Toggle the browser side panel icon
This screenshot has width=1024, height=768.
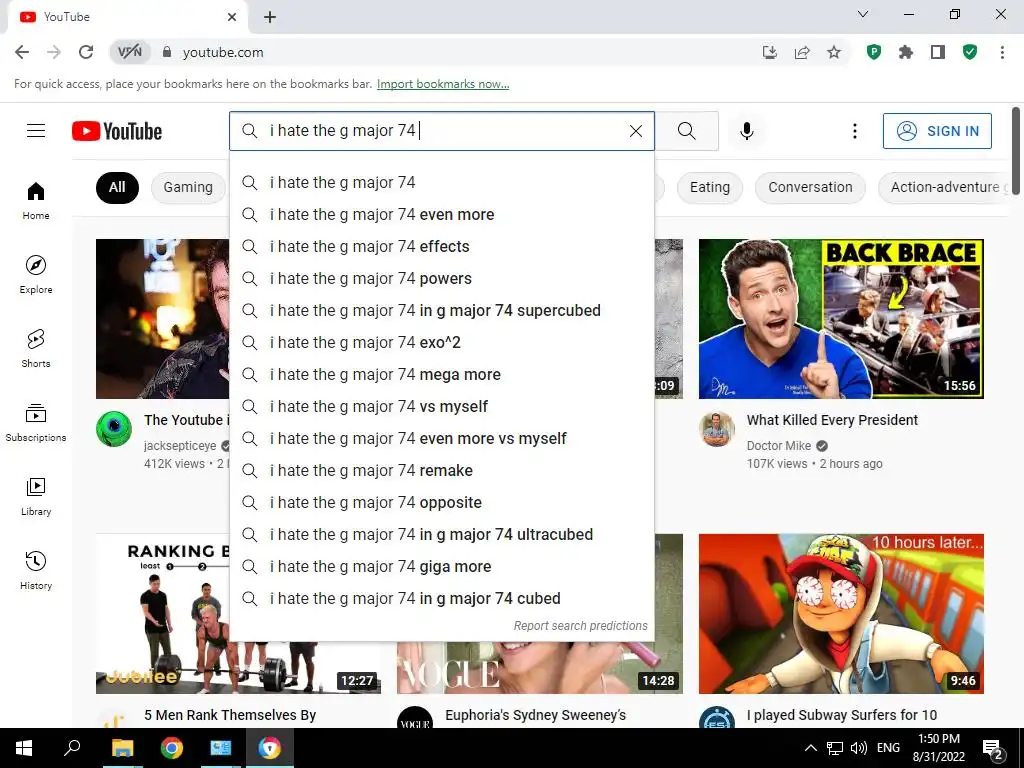938,52
